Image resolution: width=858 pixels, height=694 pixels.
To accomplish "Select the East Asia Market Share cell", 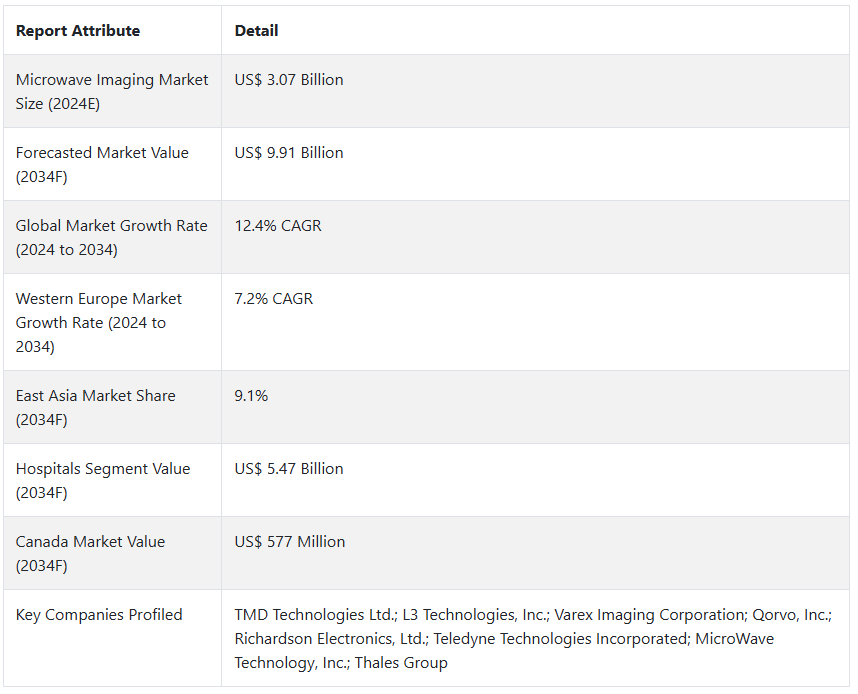I will (x=95, y=407).
